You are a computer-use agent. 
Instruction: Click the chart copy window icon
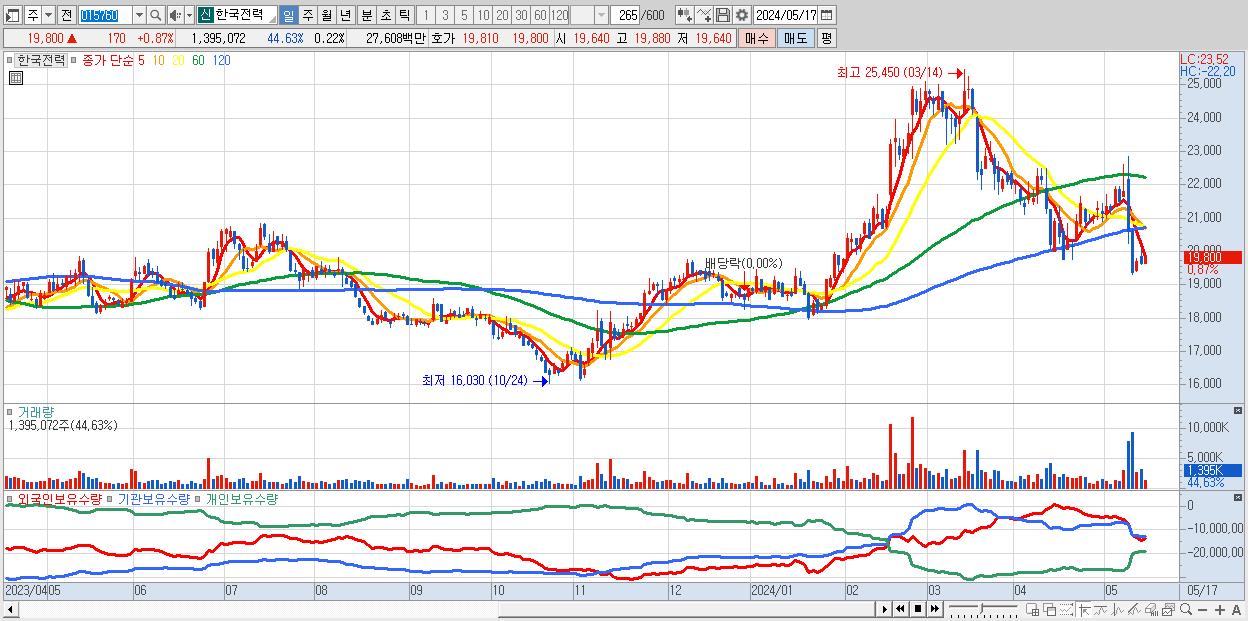(1168, 609)
